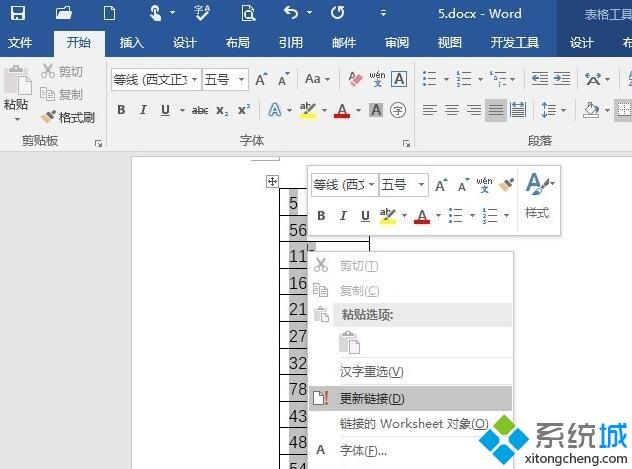The width and height of the screenshot is (632, 469).
Task: Click the touch/mouse mode icon
Action: pos(155,13)
